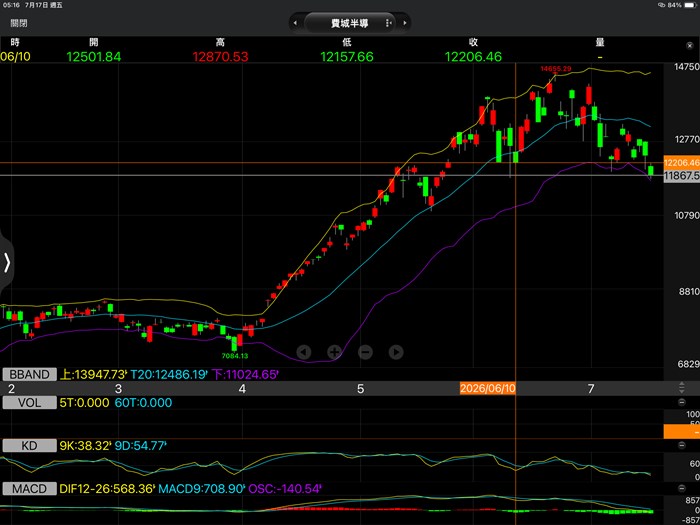Tap the 06/10 date in the header
Viewport: 700px width, 525px height.
(15, 57)
